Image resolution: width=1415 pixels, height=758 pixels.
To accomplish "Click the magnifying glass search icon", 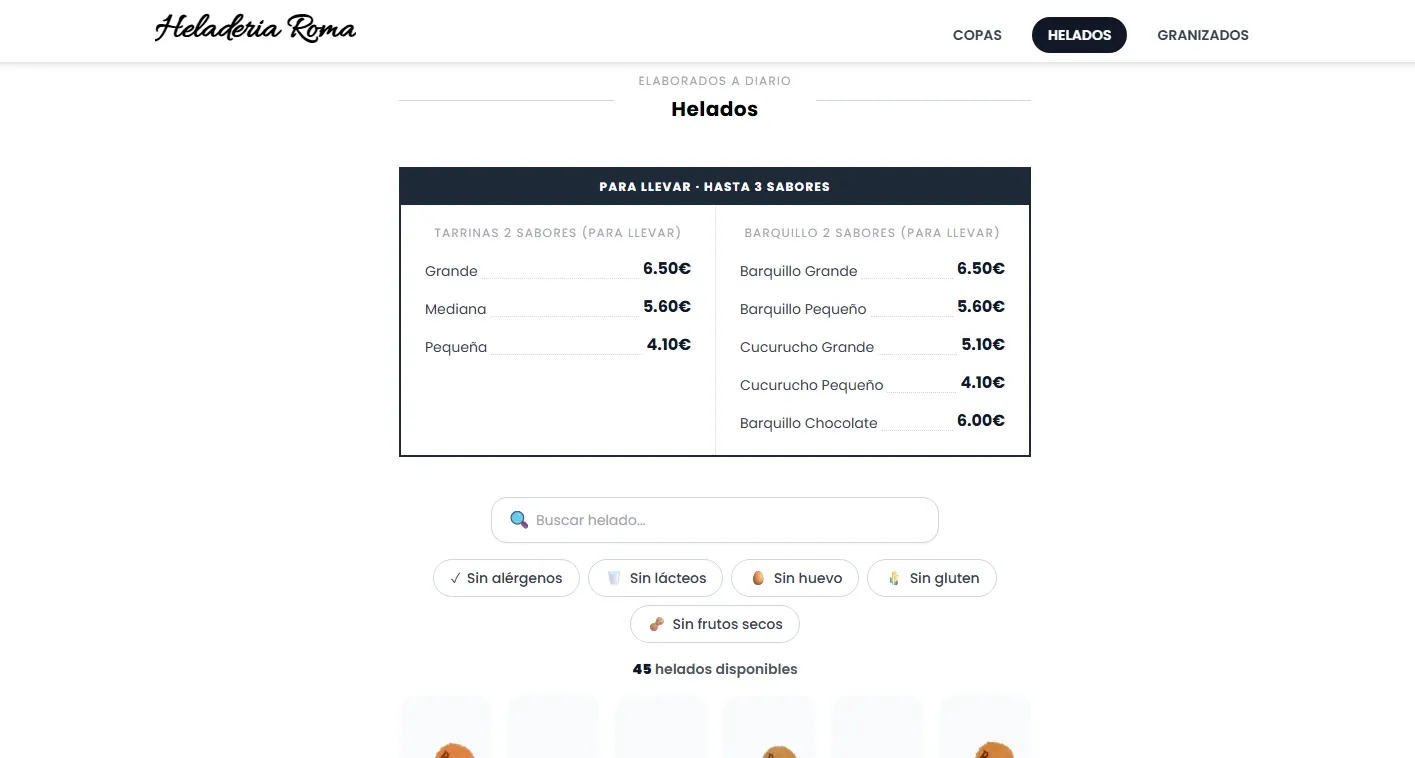I will (x=518, y=519).
